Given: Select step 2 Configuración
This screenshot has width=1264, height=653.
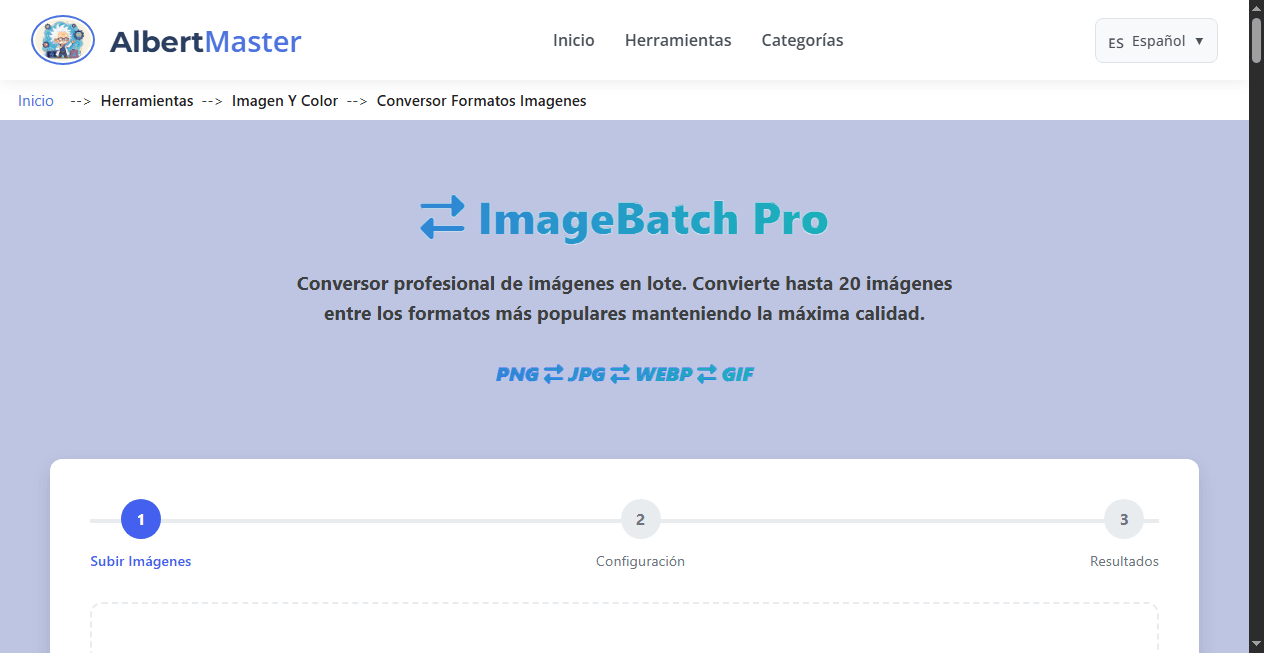Looking at the screenshot, I should (x=640, y=519).
